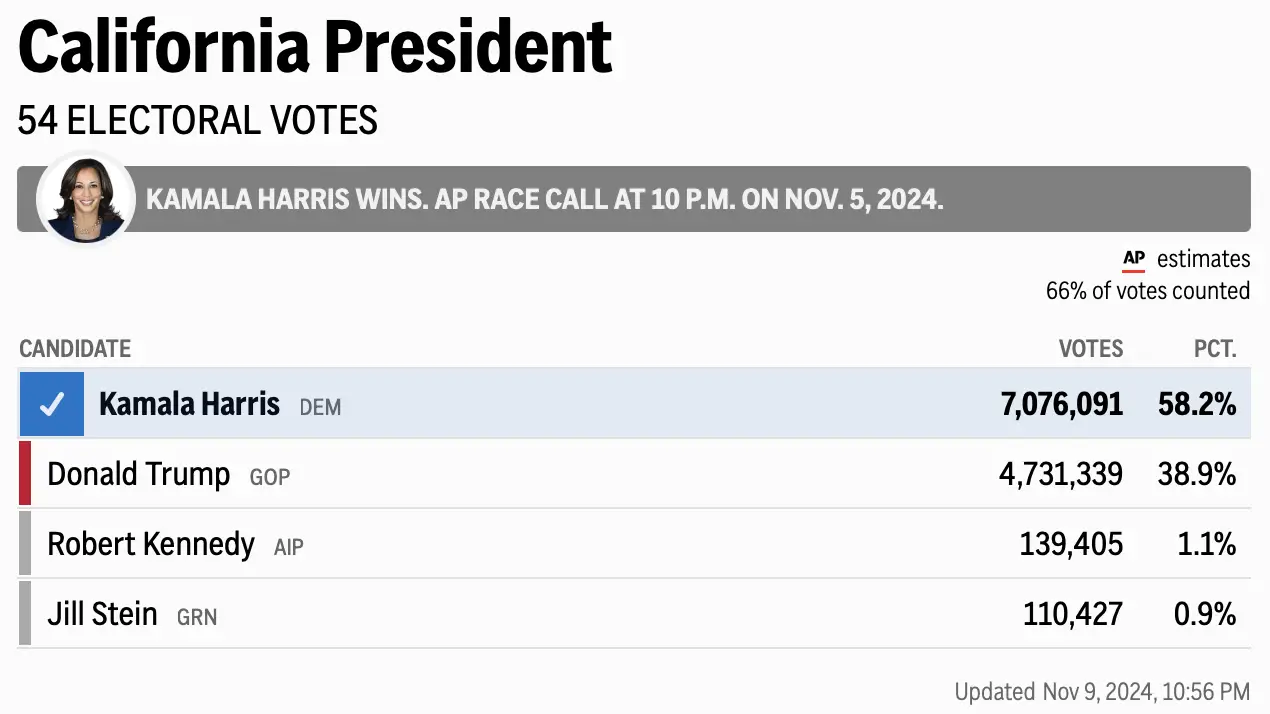Click the VOTES column header

1091,349
